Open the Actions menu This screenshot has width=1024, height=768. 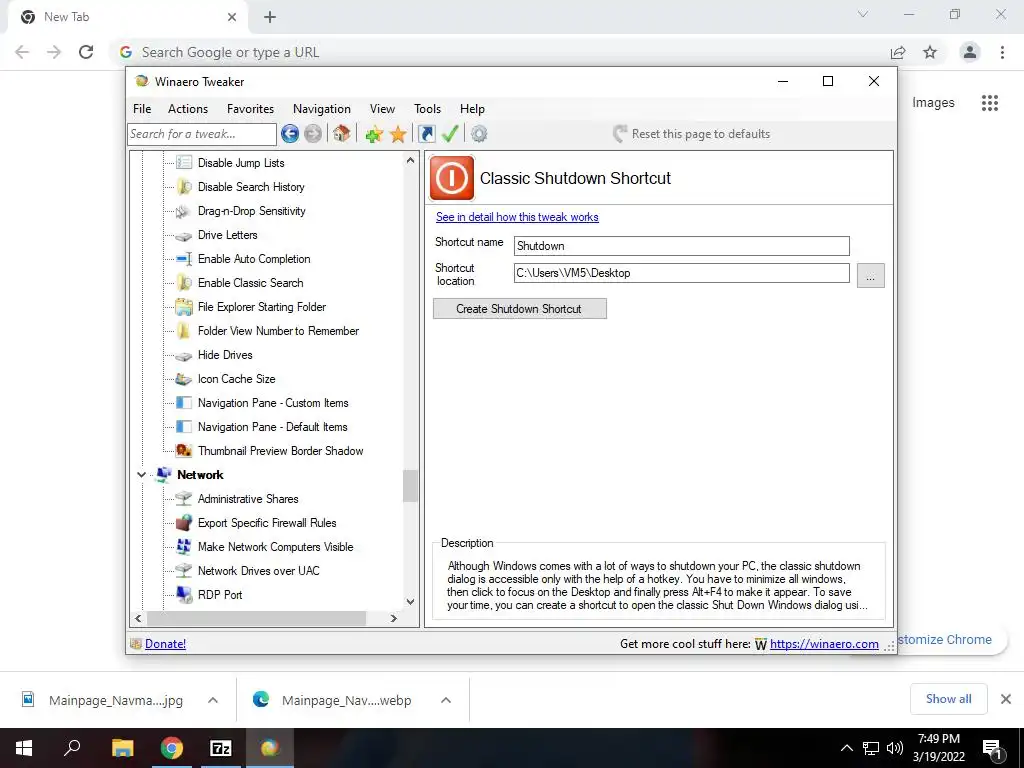click(188, 109)
